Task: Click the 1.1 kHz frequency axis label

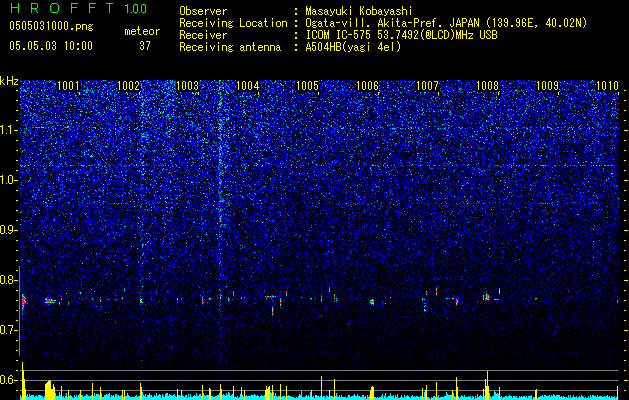Action: pyautogui.click(x=8, y=130)
